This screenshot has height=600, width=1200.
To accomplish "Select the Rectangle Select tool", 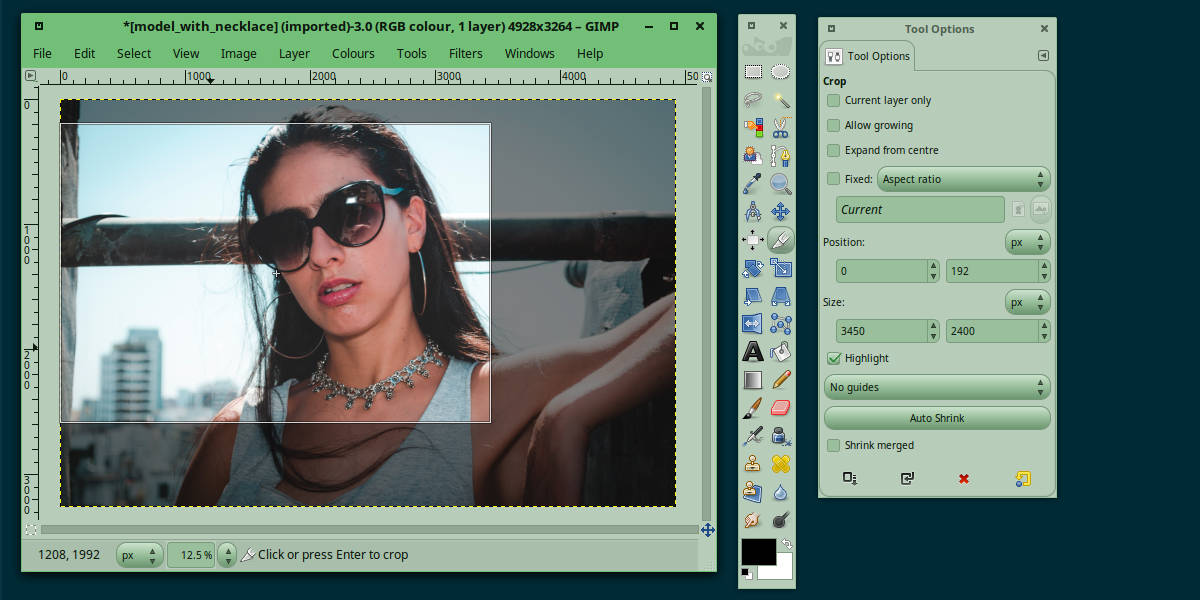I will click(753, 71).
